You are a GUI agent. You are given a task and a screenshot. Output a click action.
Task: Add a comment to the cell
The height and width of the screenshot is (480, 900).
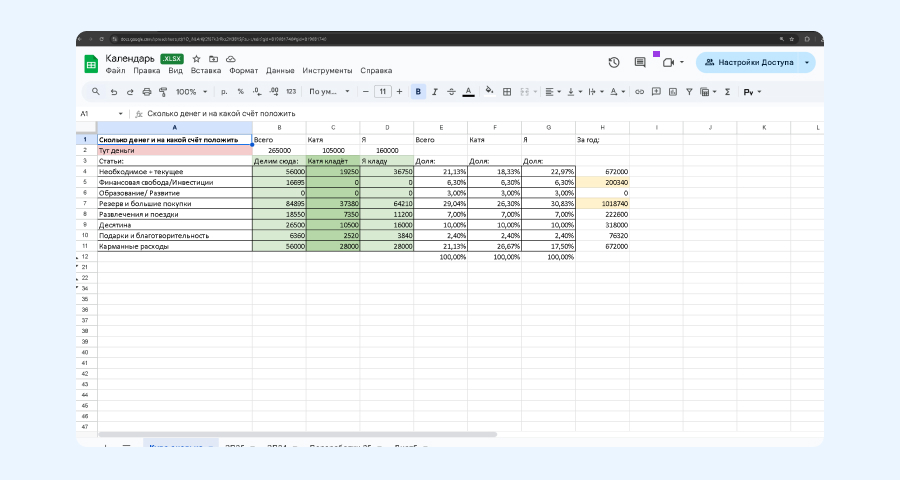pyautogui.click(x=656, y=92)
